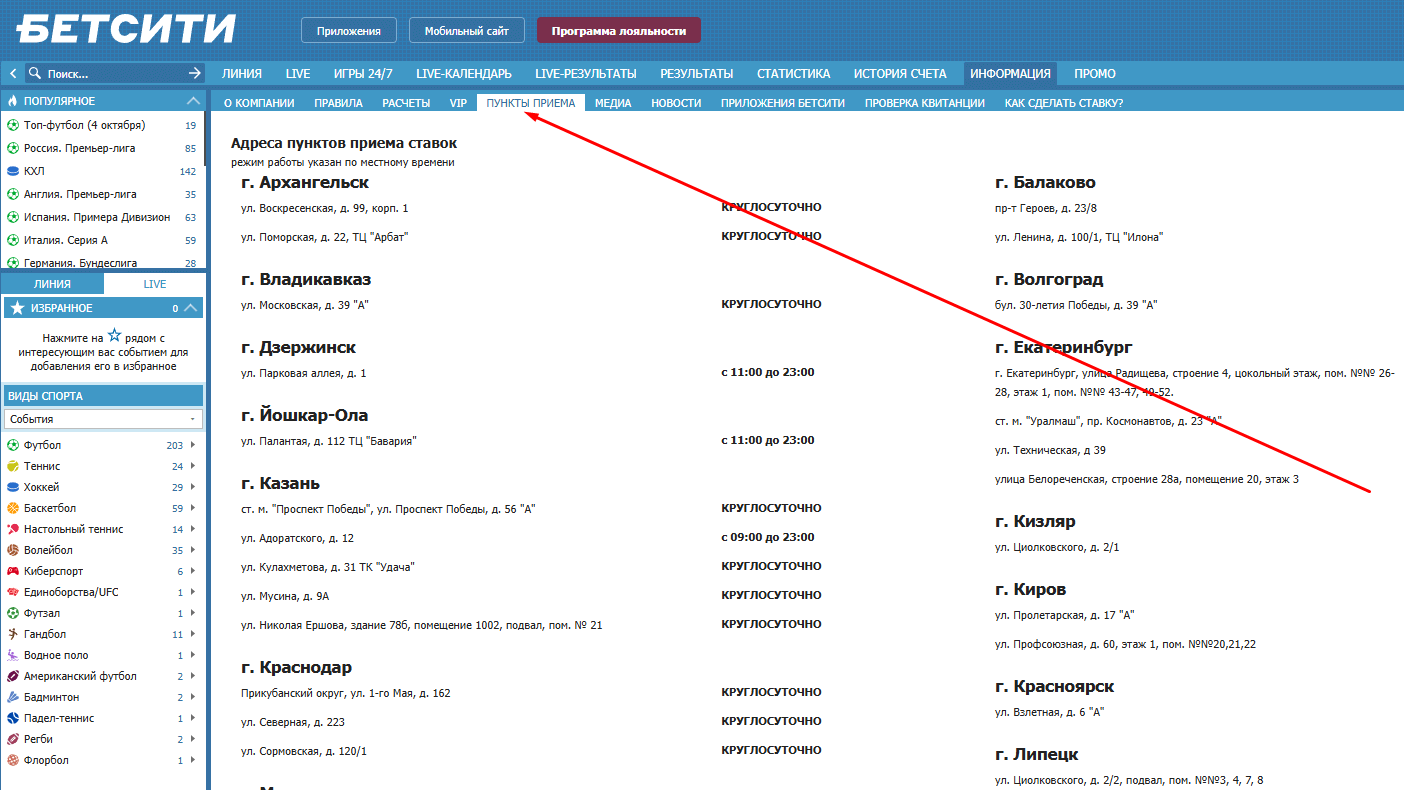
Task: Open the События dropdown
Action: (x=104, y=419)
